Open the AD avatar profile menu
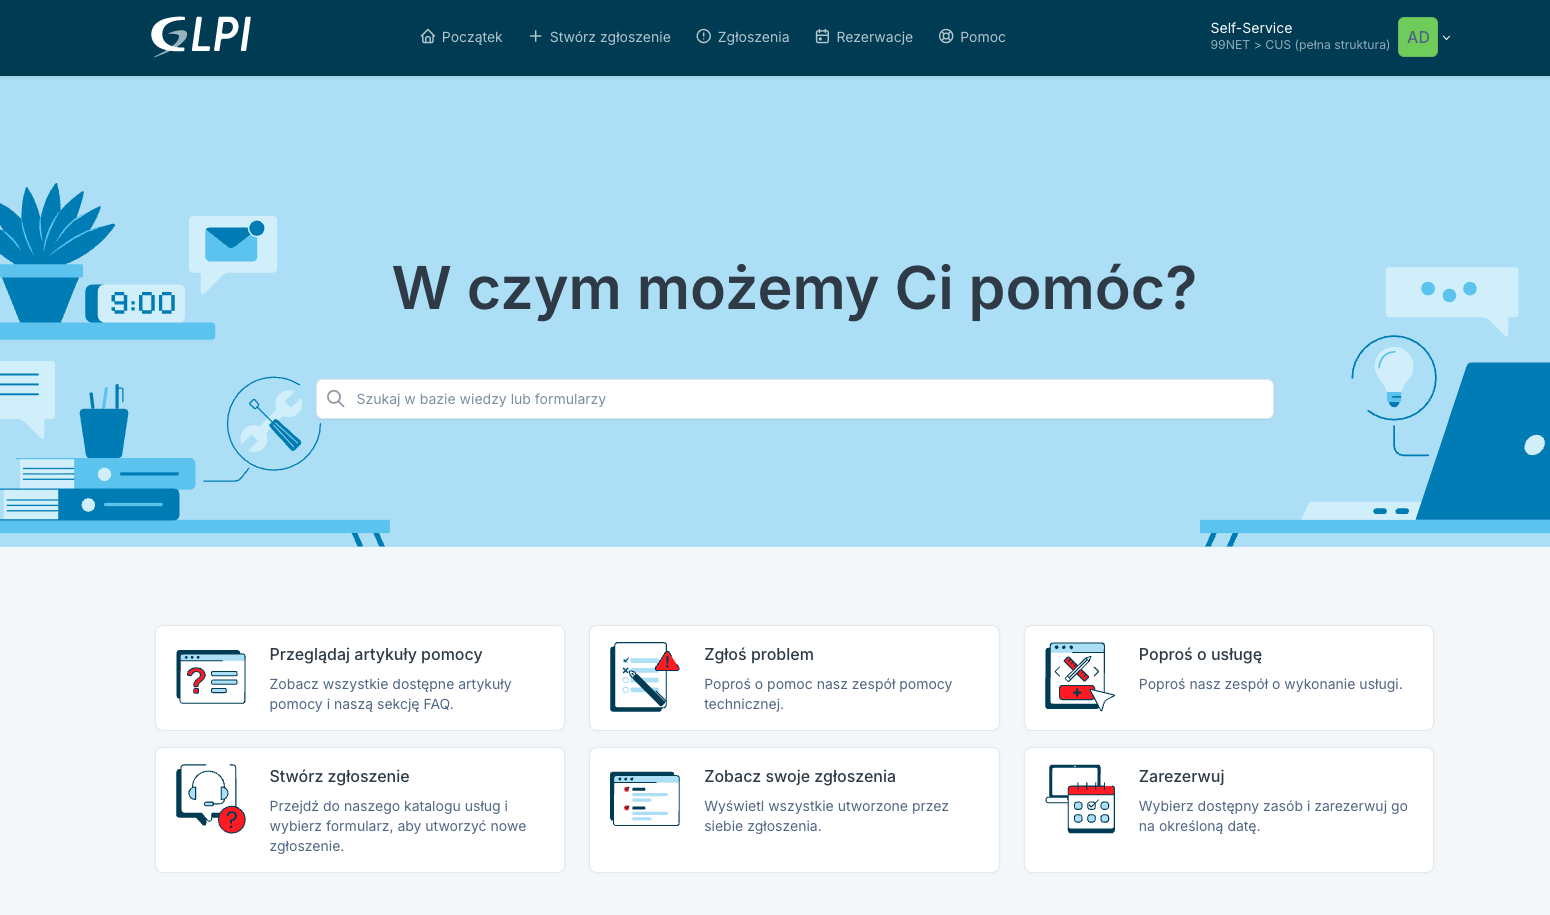This screenshot has width=1550, height=915. 1417,37
